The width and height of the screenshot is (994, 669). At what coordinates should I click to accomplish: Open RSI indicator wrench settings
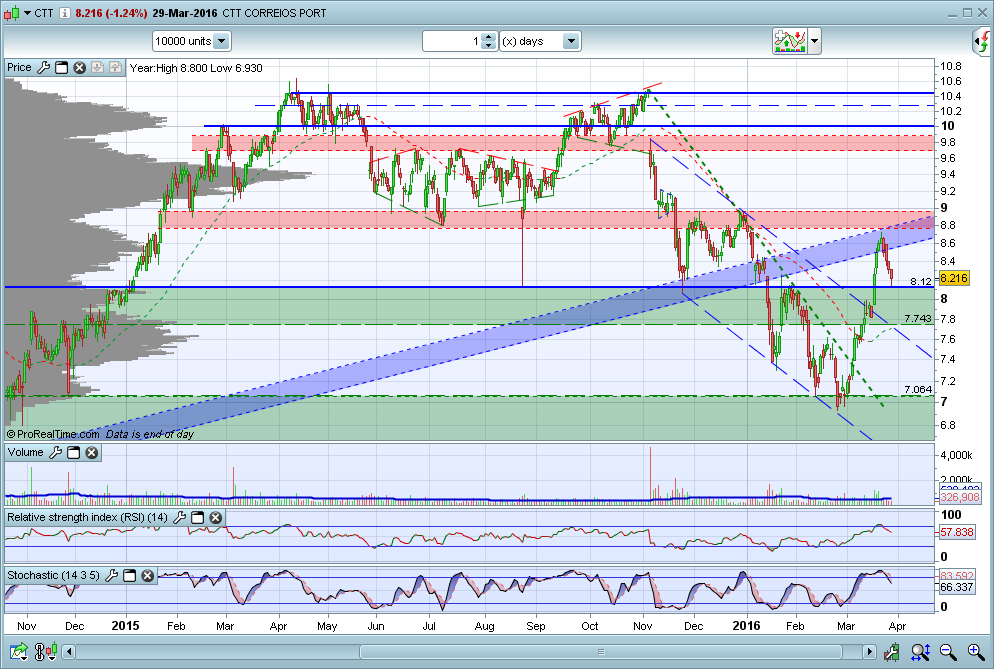coord(180,518)
